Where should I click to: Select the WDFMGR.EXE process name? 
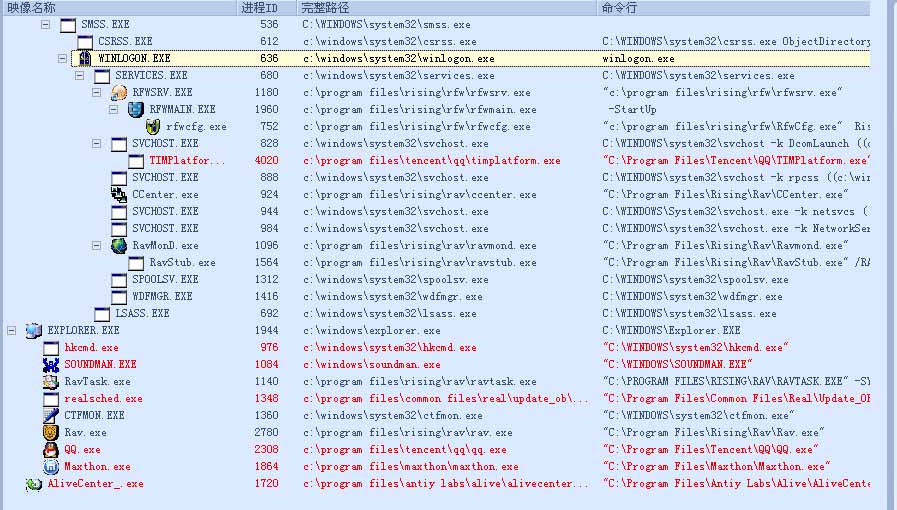point(162,297)
